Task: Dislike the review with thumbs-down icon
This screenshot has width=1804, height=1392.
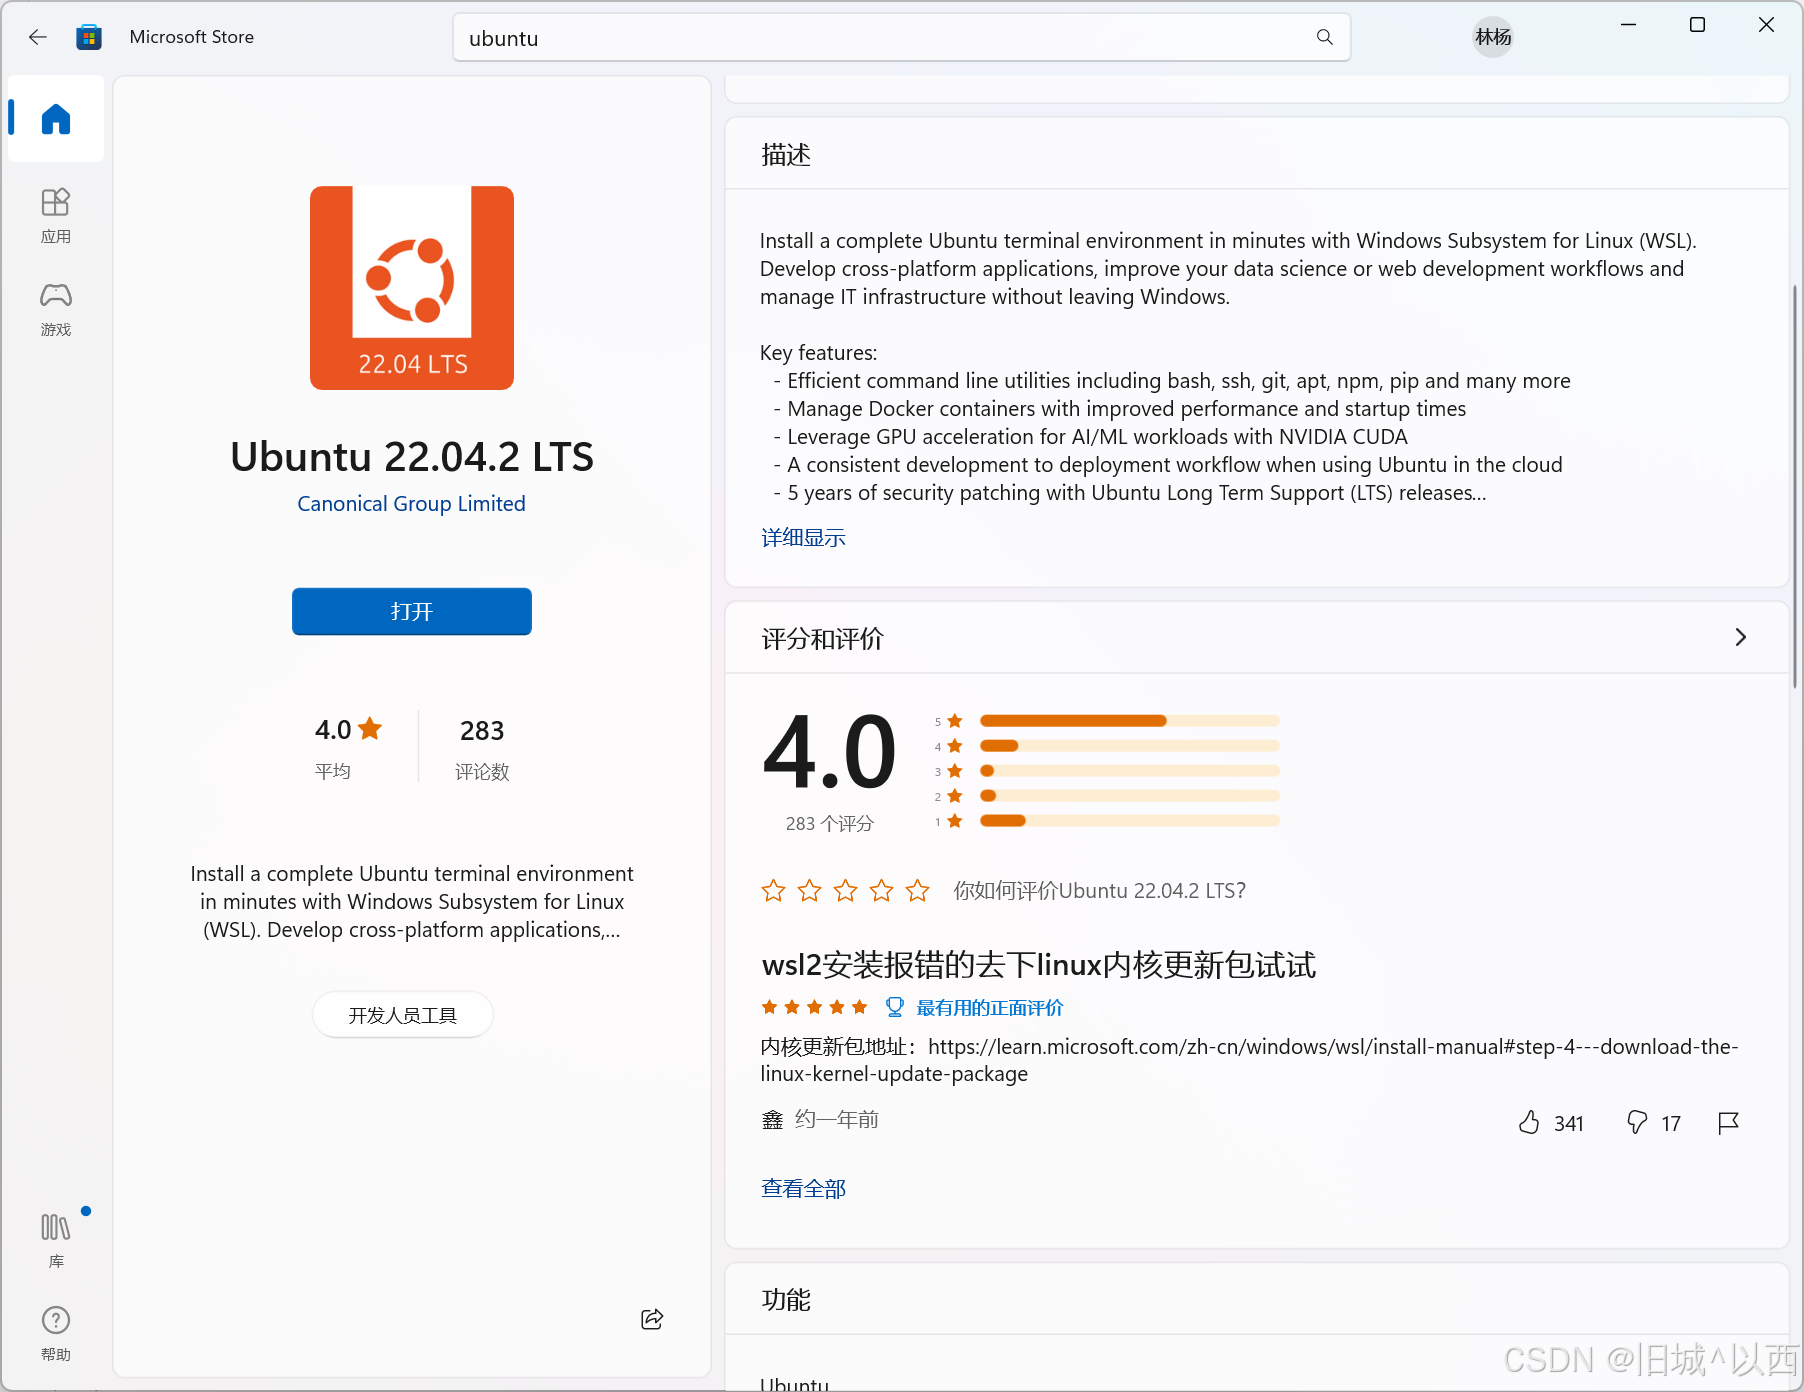Action: tap(1637, 1123)
